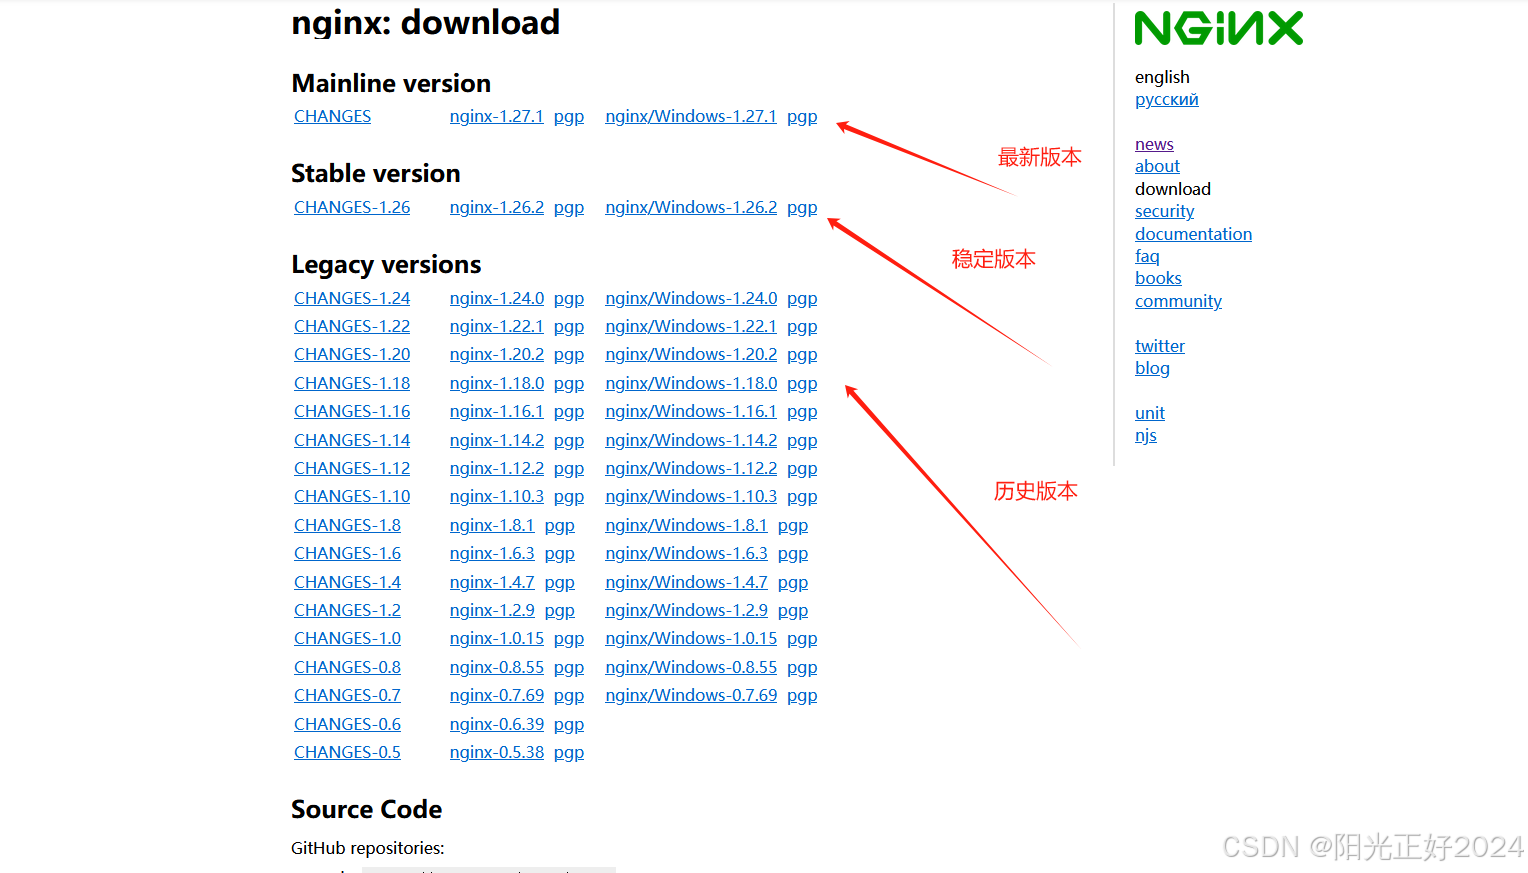Open the CHANGES-1.22 link
This screenshot has width=1528, height=873.
click(352, 326)
